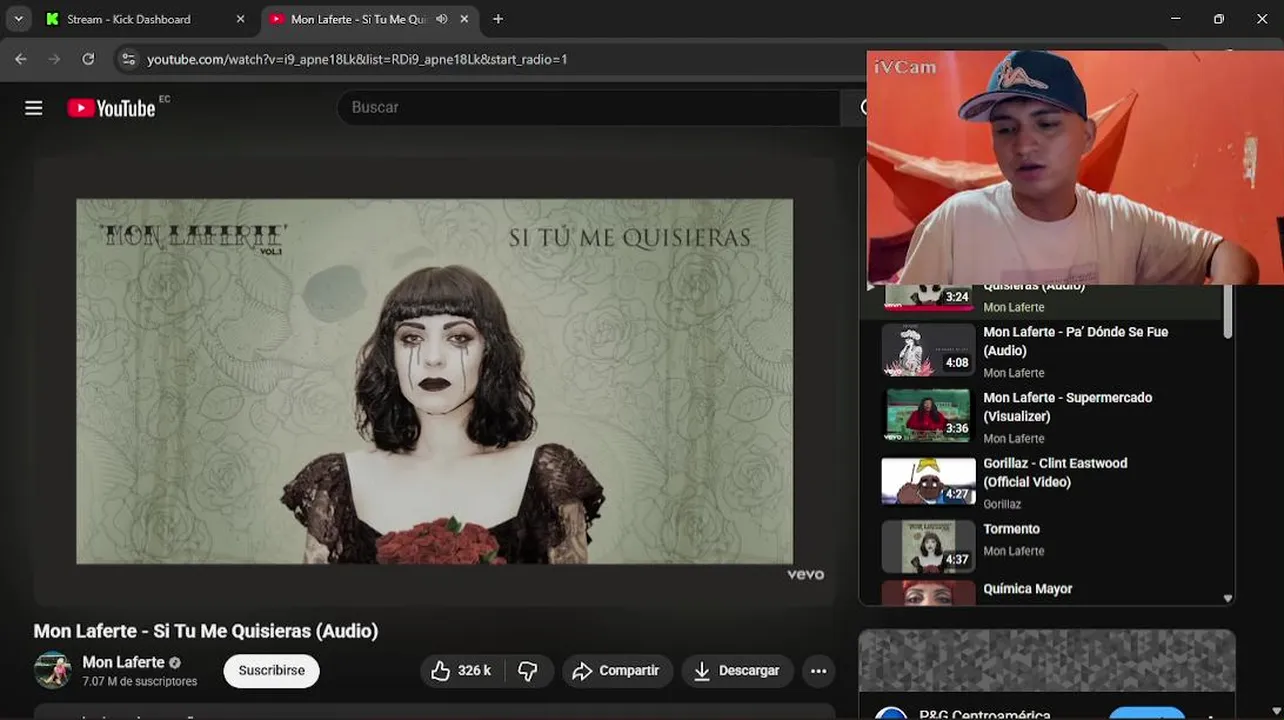Open Supermercado video thumbnail

[x=928, y=416]
